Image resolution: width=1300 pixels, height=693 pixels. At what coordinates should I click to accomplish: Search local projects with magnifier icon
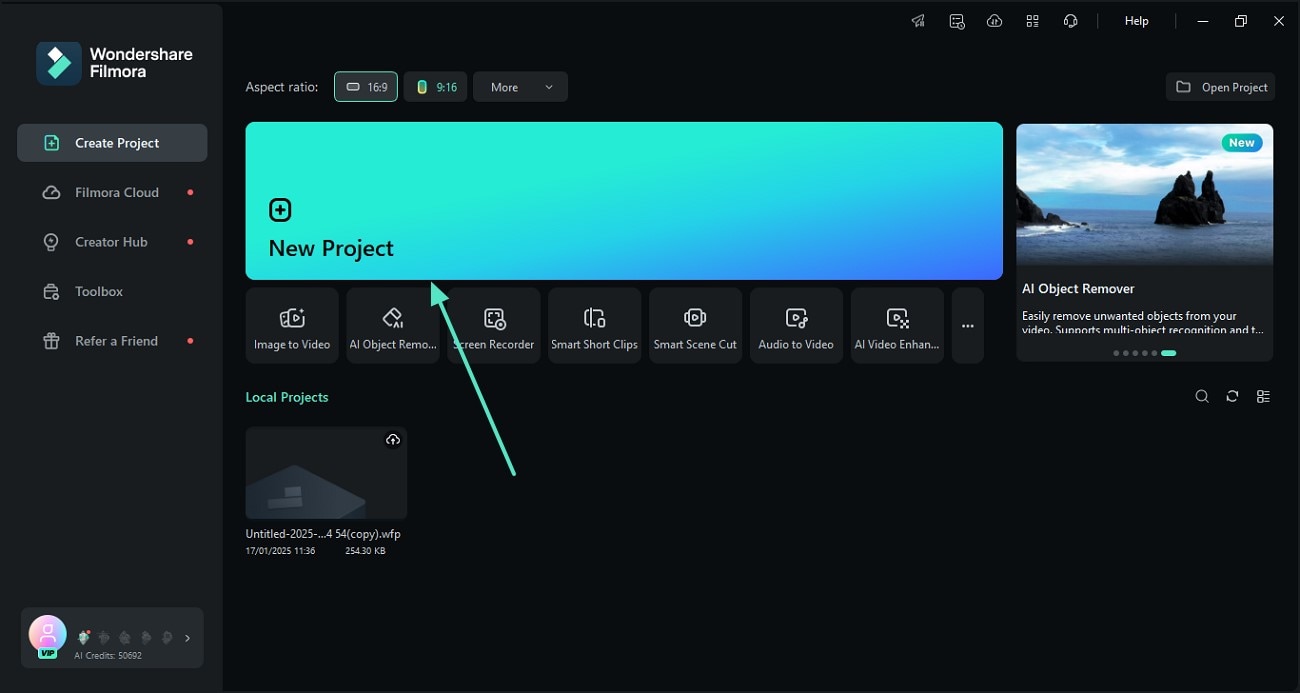point(1202,397)
